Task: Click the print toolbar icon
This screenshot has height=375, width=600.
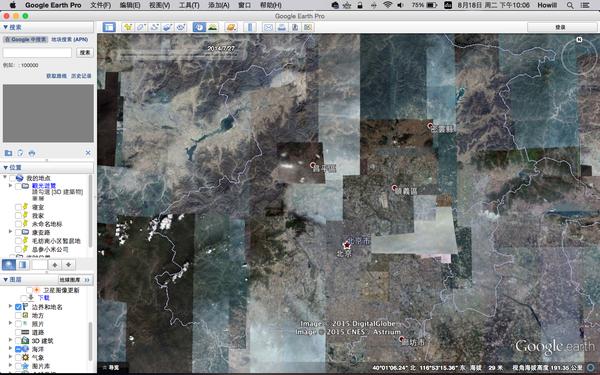Action: [x=282, y=27]
